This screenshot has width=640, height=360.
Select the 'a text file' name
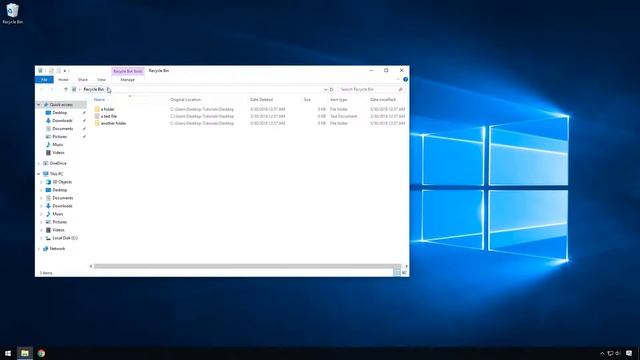pos(109,116)
